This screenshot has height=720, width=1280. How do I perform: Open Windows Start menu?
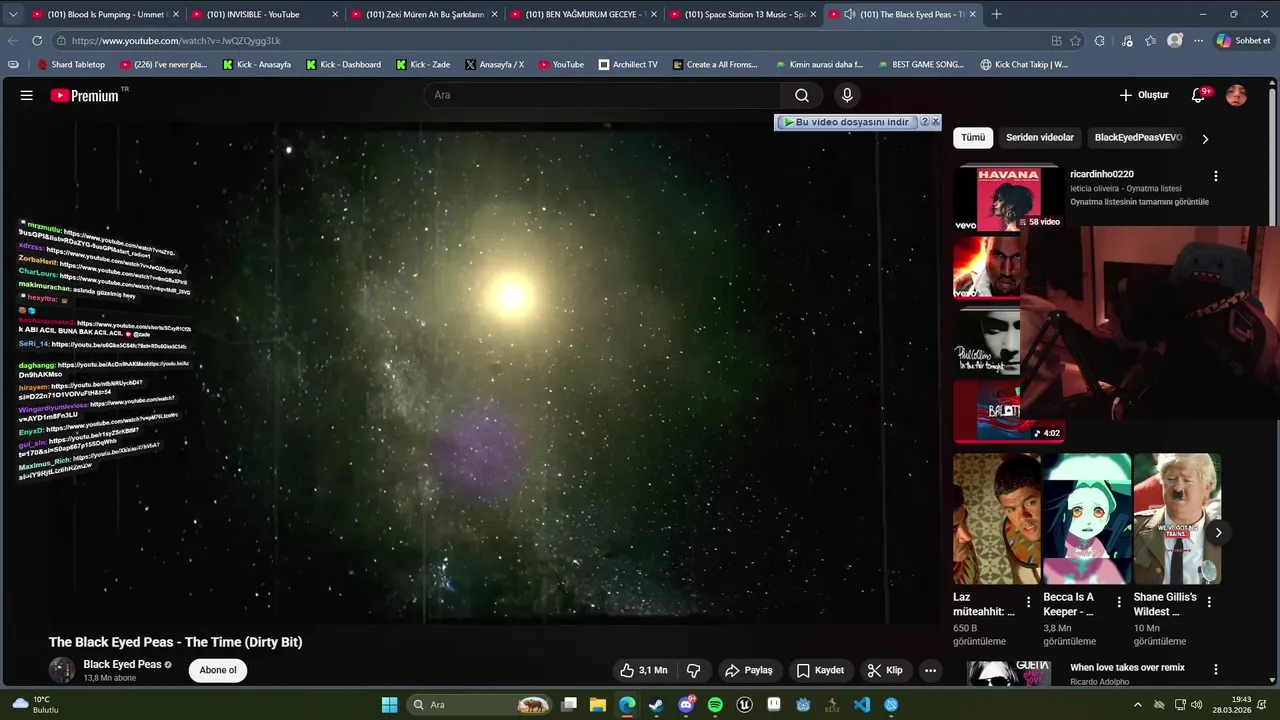[x=389, y=705]
